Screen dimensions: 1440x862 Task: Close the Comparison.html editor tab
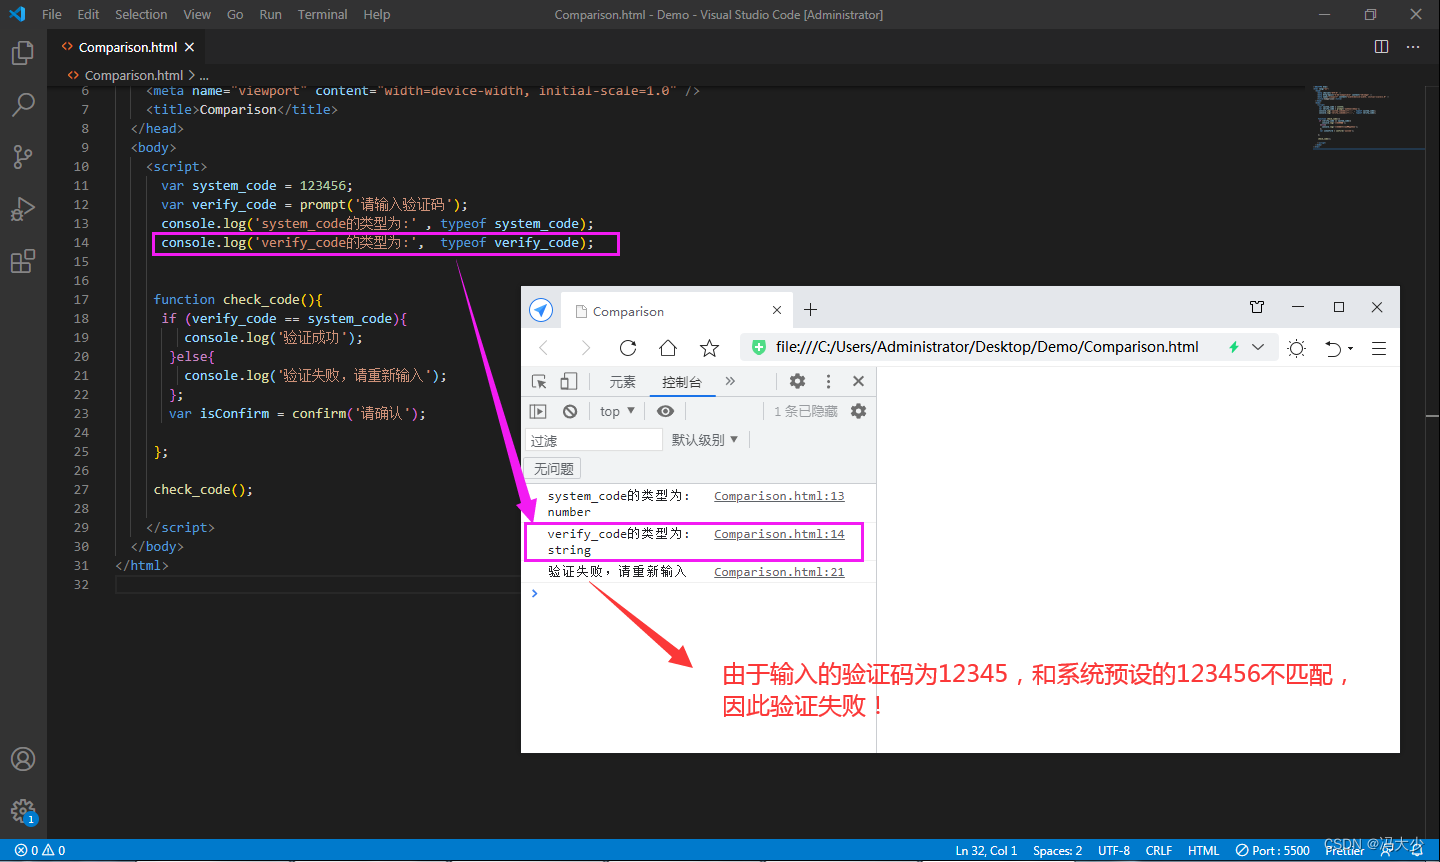click(189, 47)
